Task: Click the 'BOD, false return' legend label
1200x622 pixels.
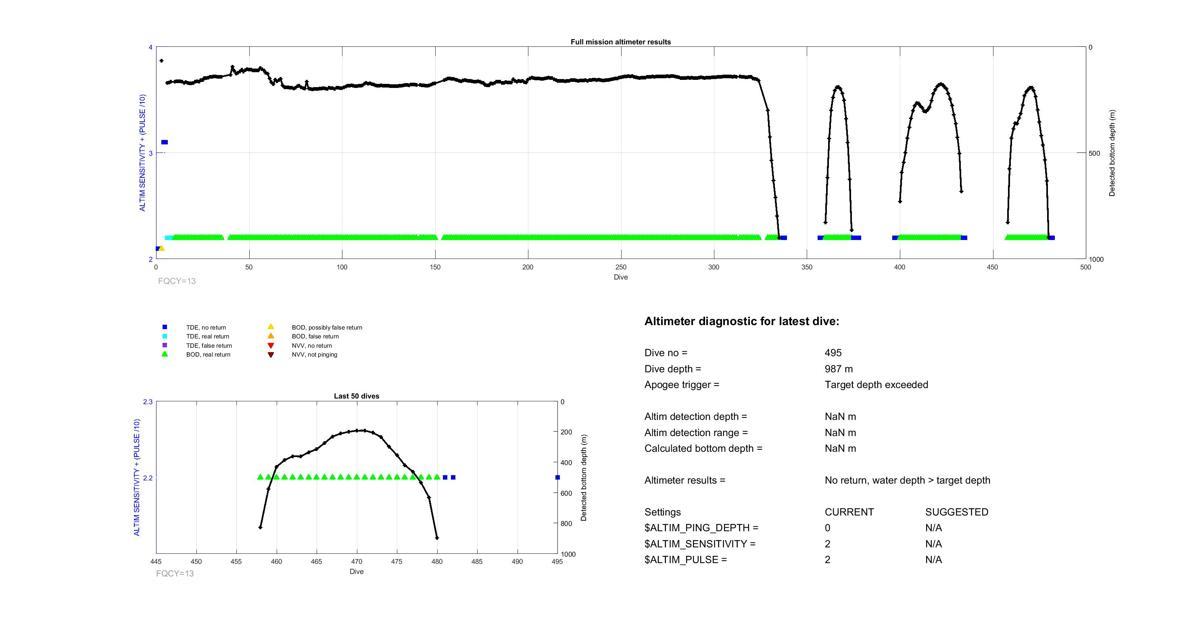Action: click(x=316, y=336)
